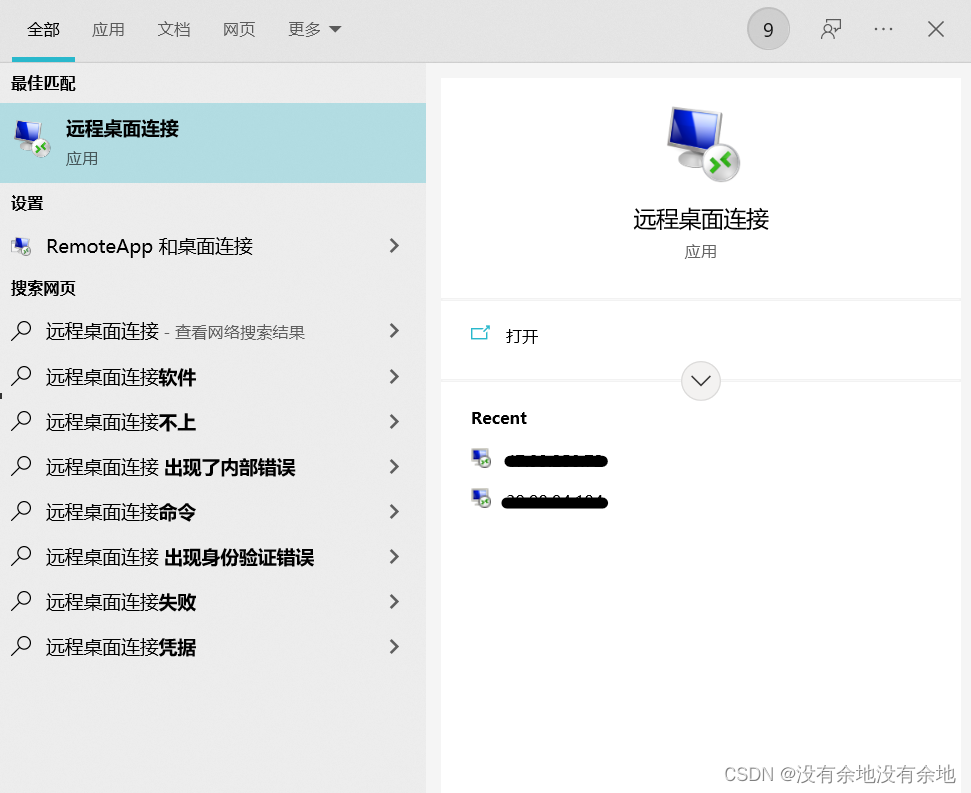Open the 远程桌面连接 best match result
Viewport: 971px width, 793px height.
[x=212, y=143]
